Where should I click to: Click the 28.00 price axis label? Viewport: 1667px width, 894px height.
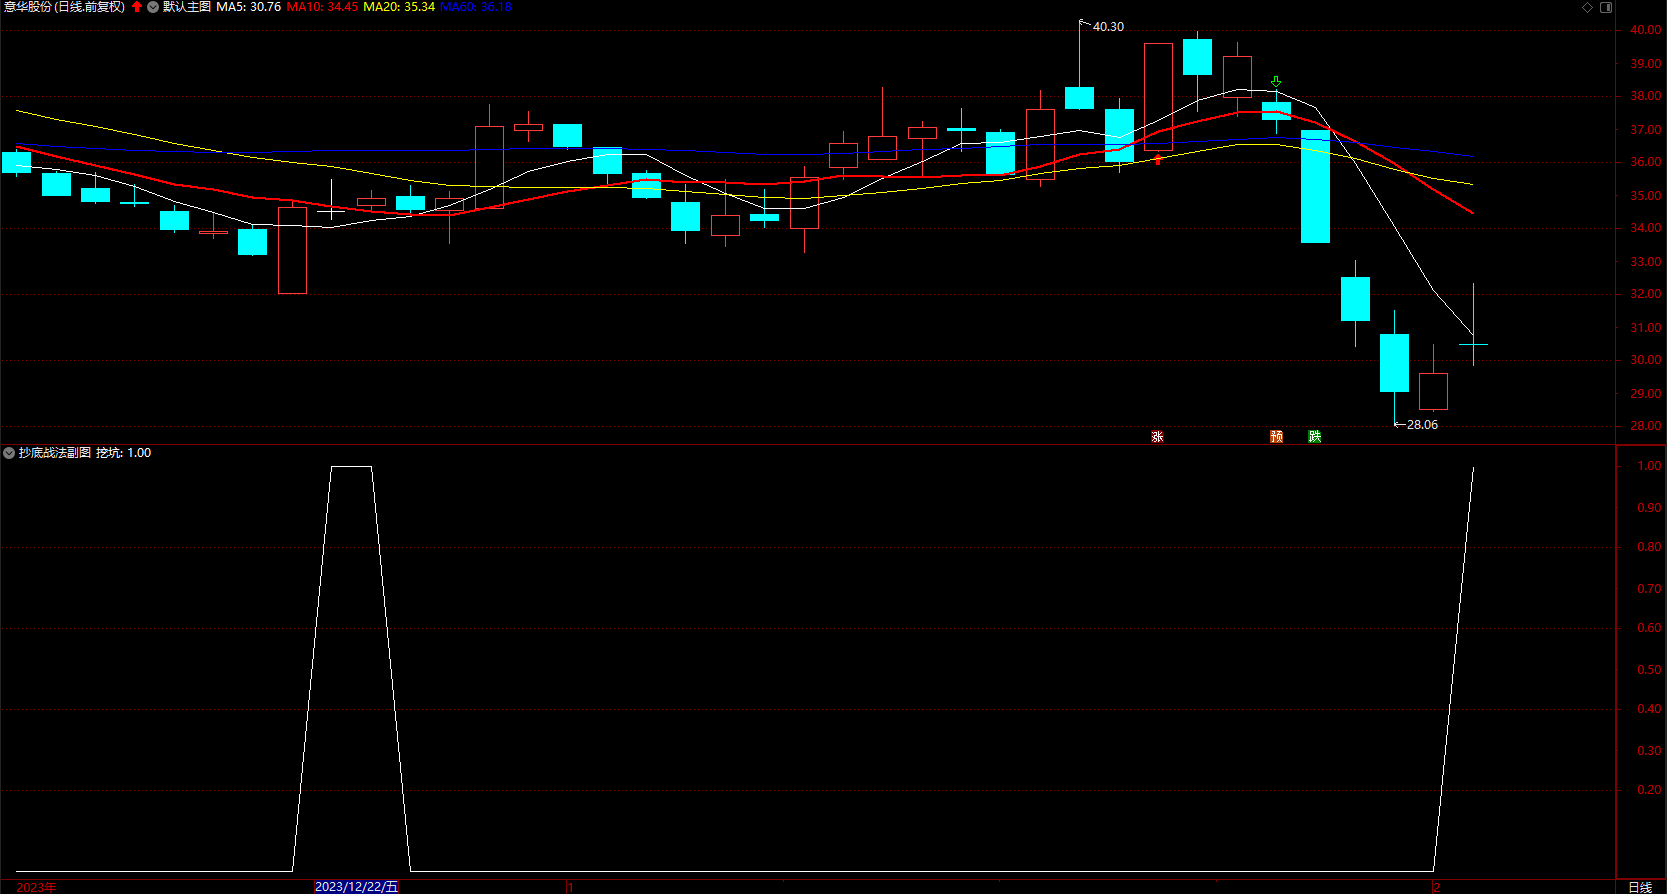point(1646,426)
